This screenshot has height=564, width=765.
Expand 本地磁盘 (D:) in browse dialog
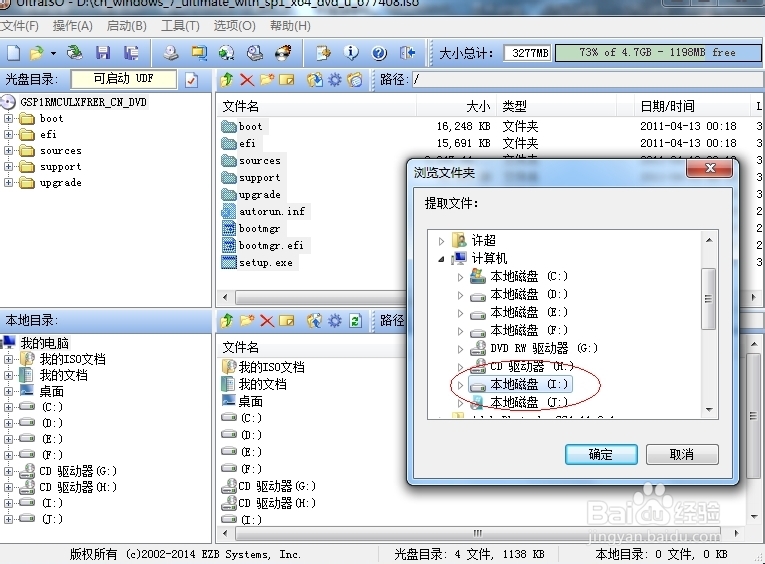click(460, 295)
